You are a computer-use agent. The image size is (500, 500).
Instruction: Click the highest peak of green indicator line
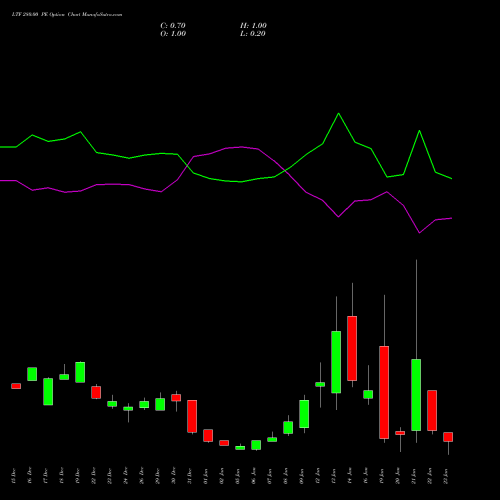coord(339,114)
